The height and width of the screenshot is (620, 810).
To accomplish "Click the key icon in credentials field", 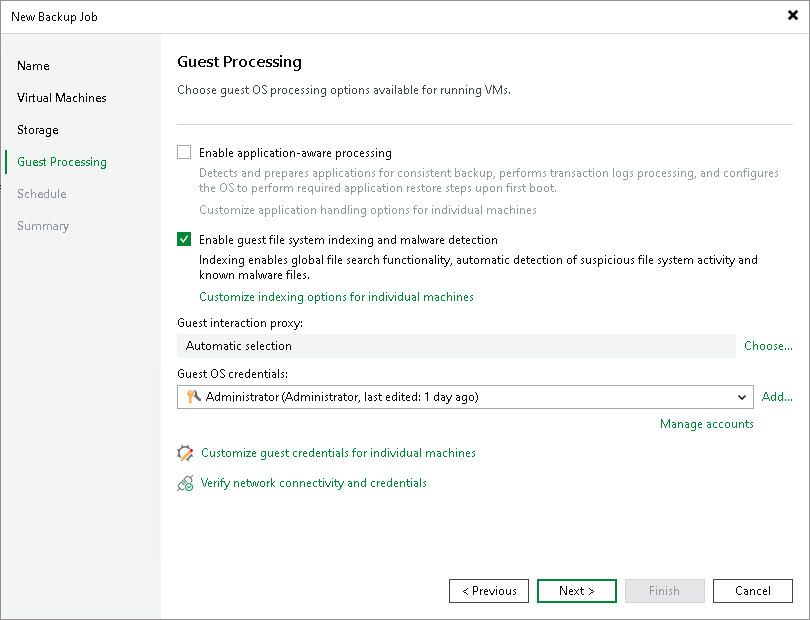I will click(193, 397).
